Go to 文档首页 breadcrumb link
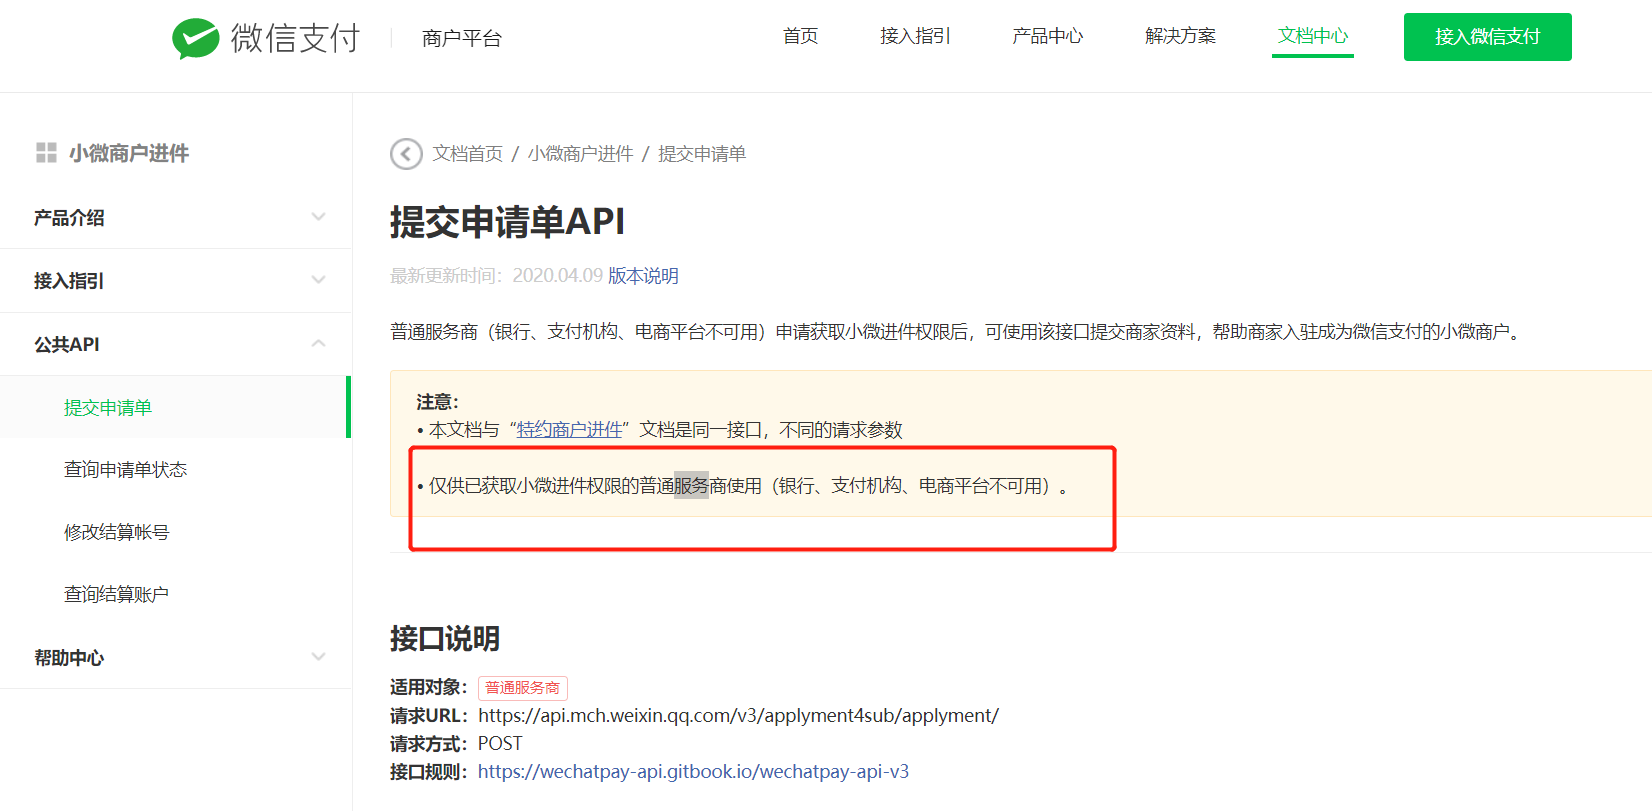 [x=468, y=154]
